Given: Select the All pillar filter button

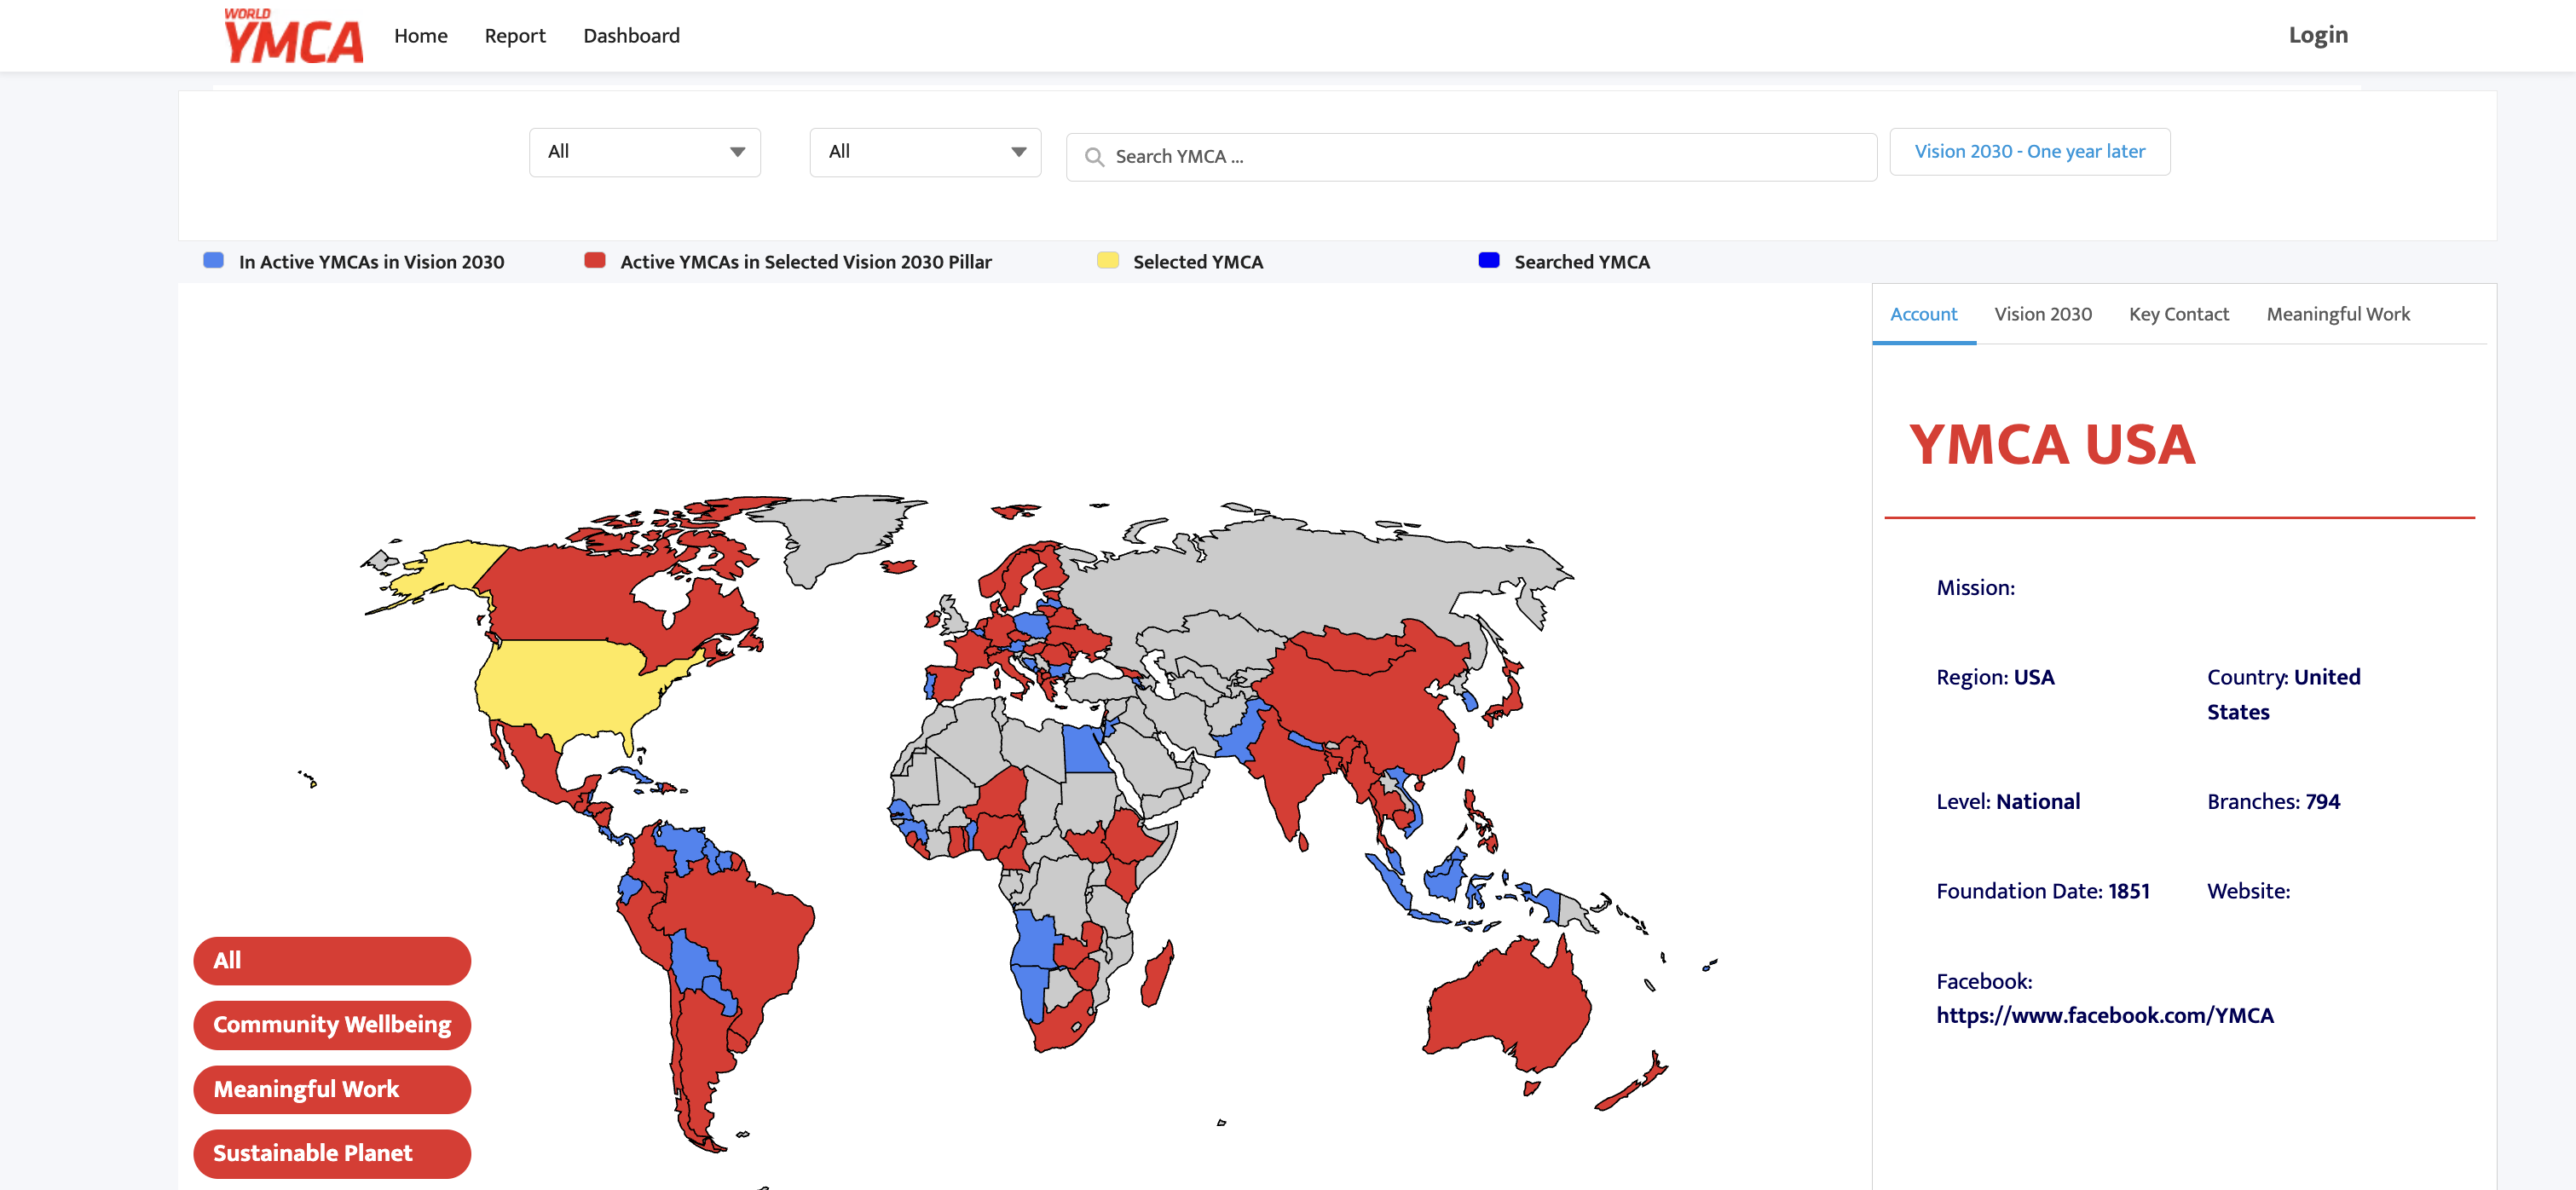Looking at the screenshot, I should tap(331, 960).
